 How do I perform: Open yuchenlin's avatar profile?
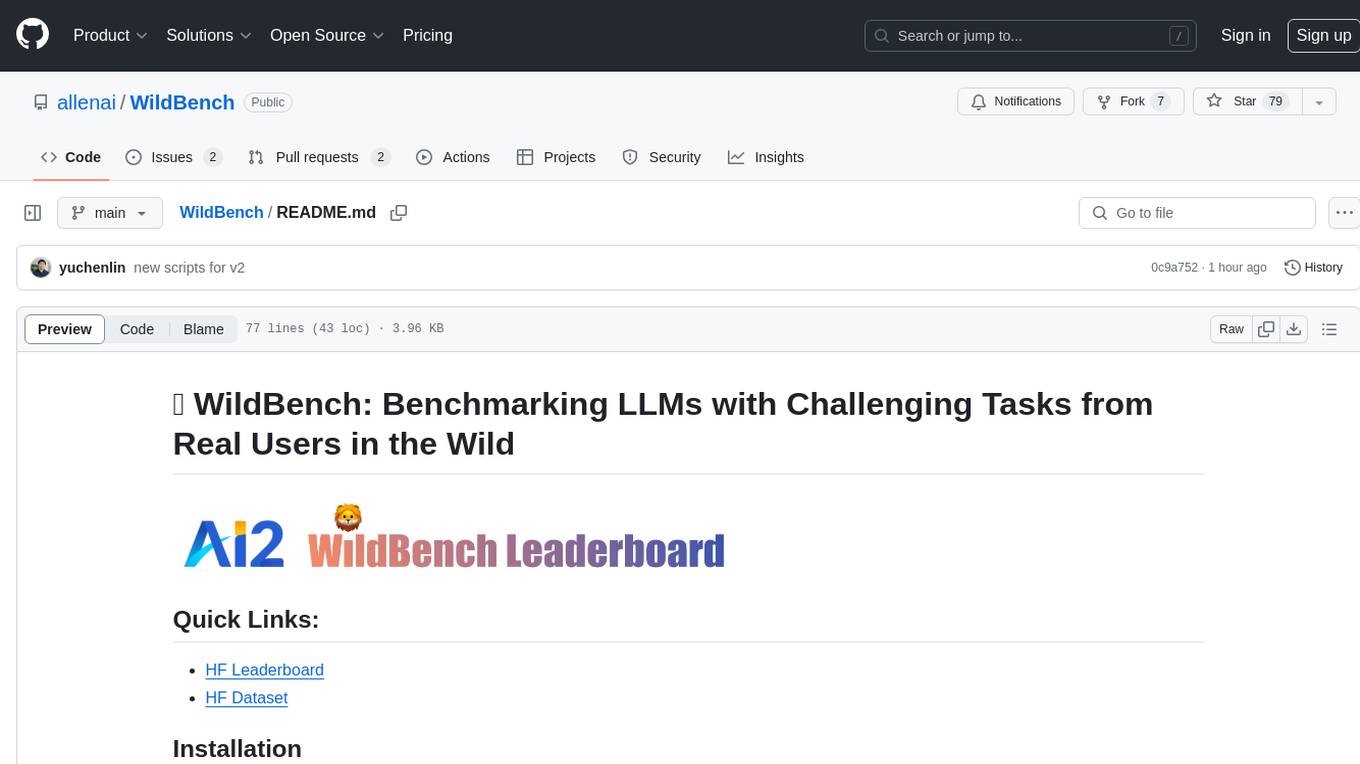[41, 268]
